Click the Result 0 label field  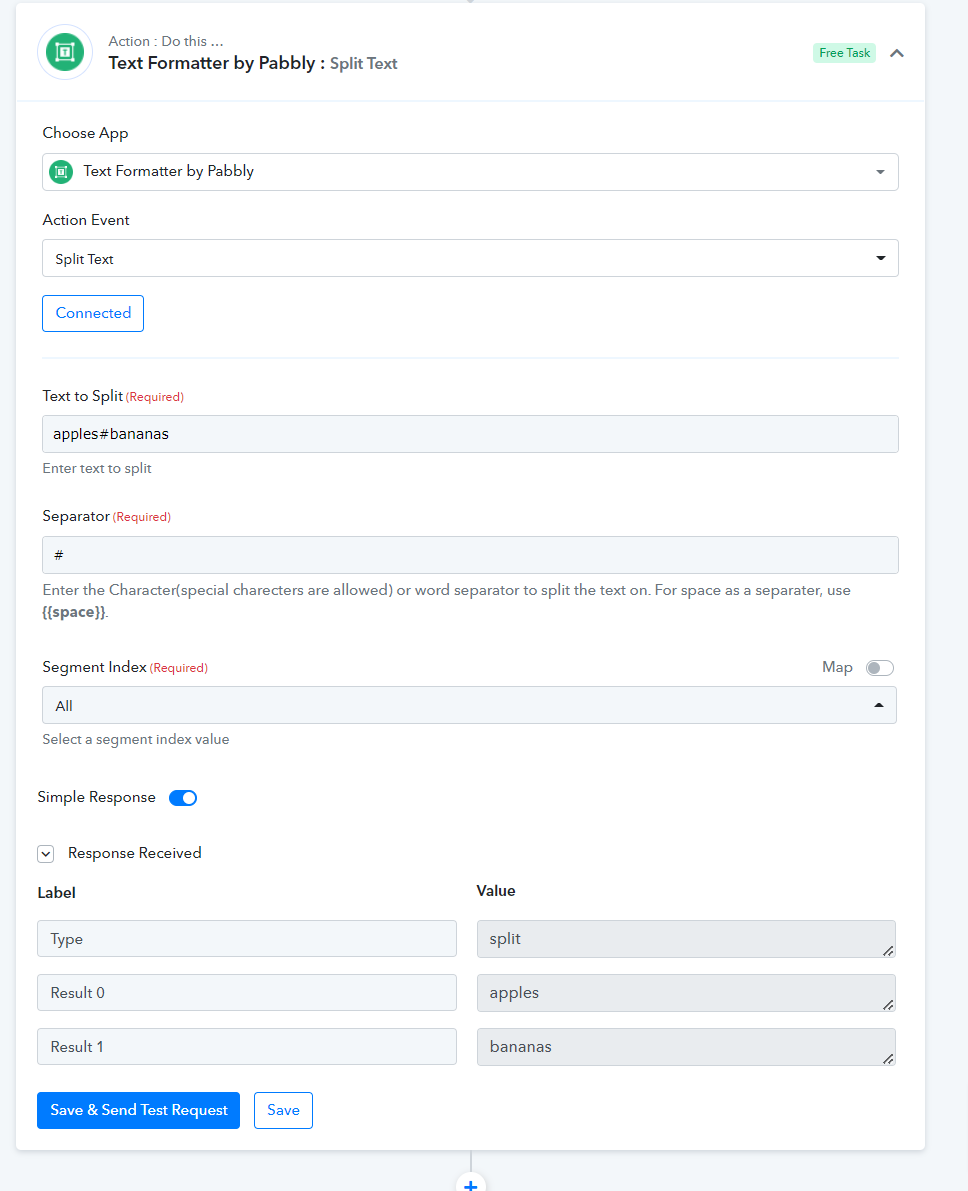tap(247, 993)
